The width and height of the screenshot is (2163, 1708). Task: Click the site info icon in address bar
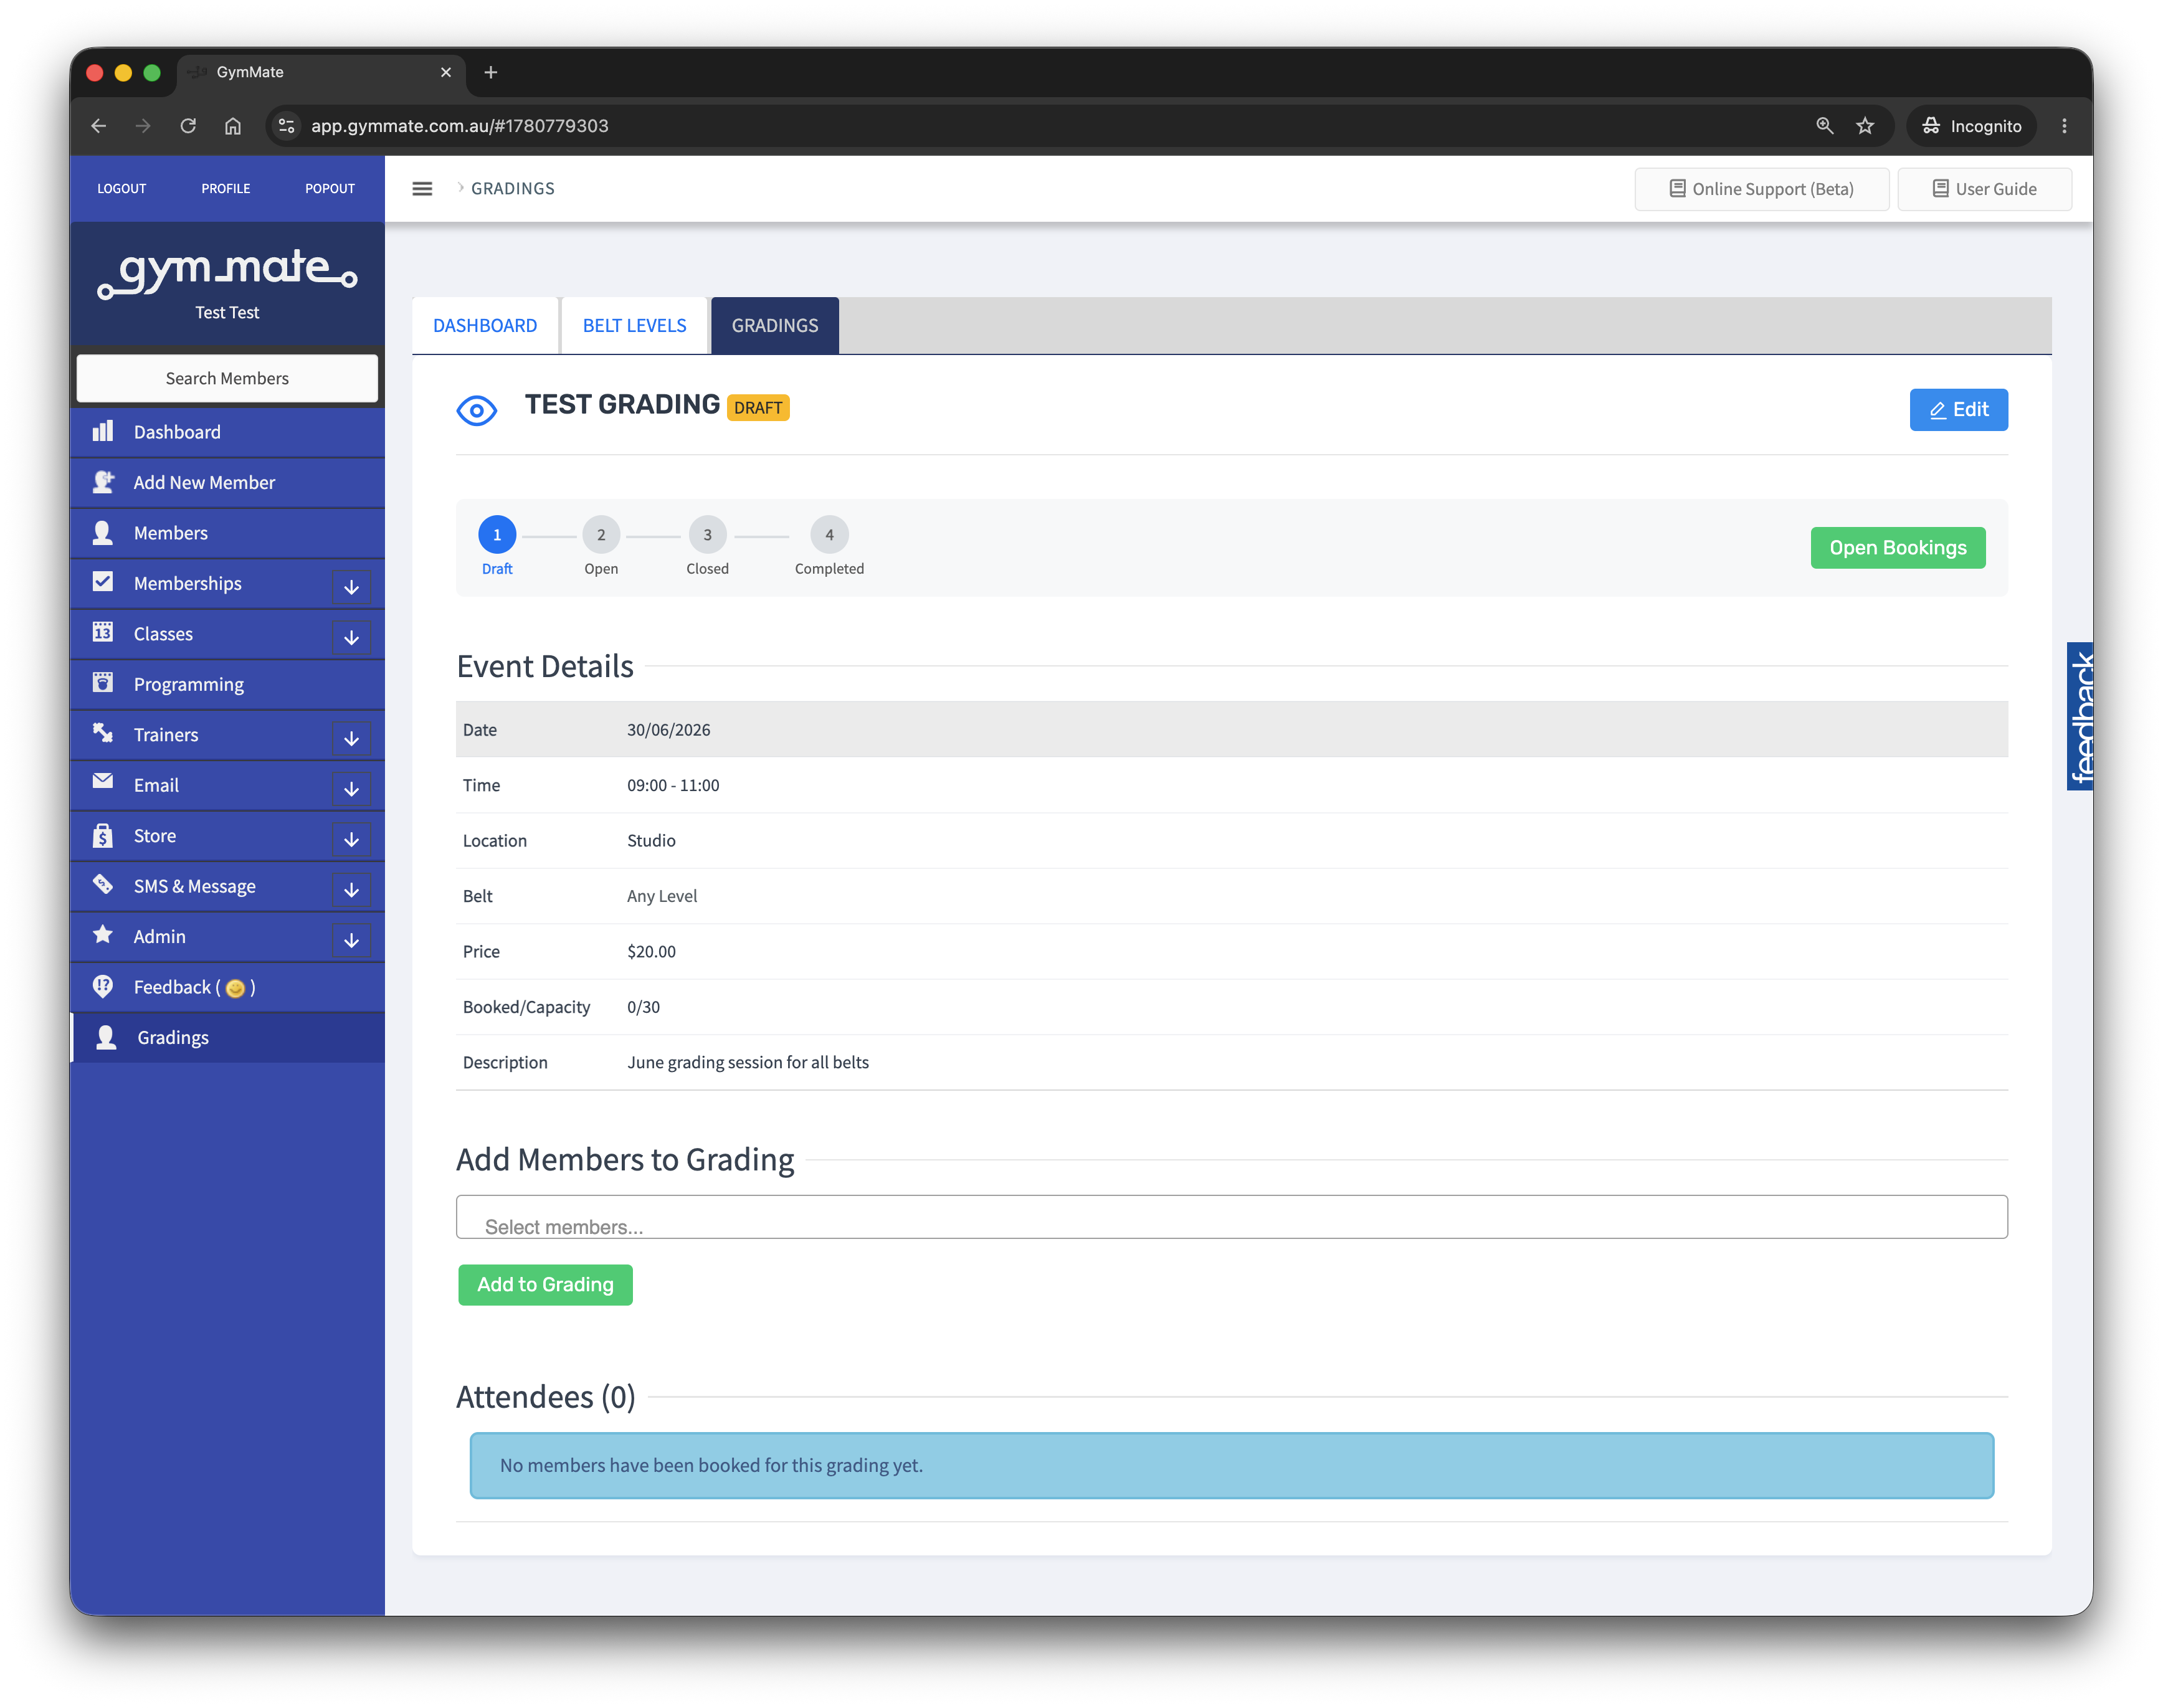[x=287, y=126]
